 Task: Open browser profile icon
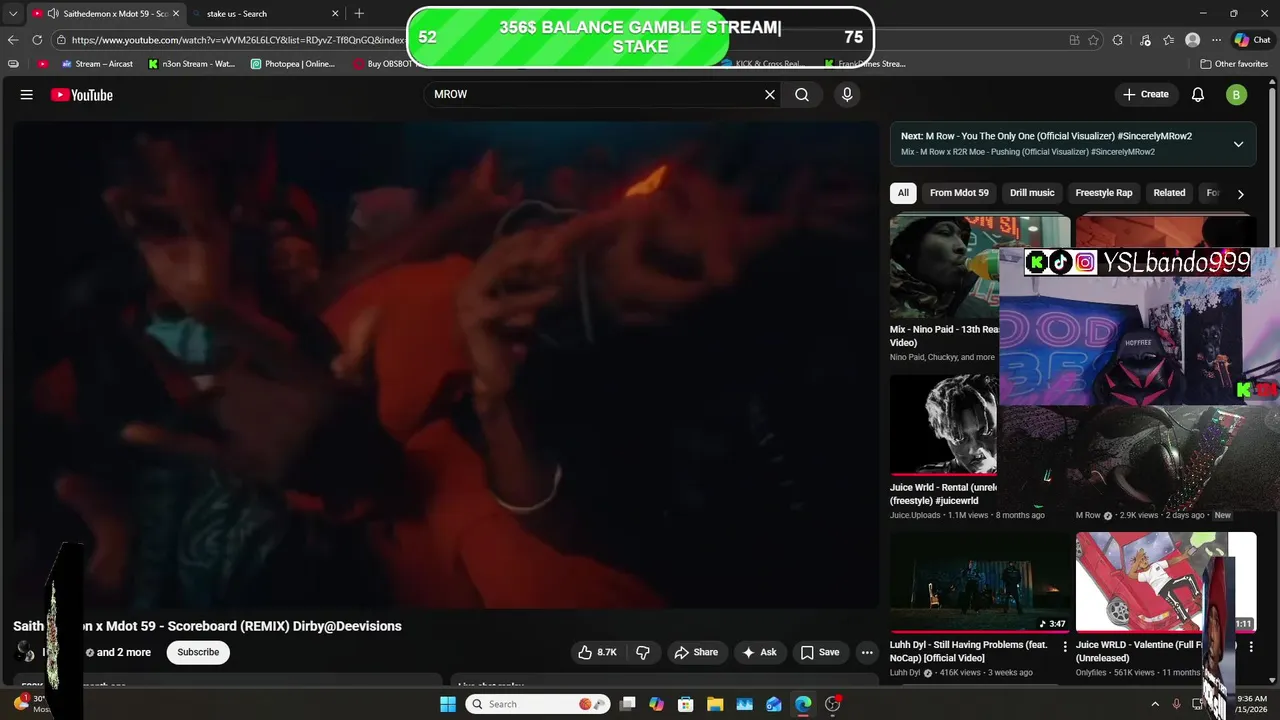point(1192,40)
